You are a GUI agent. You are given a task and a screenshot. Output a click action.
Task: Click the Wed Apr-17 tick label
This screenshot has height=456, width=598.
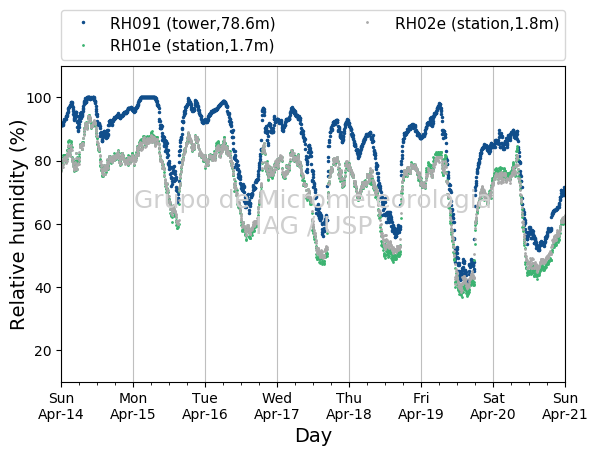[x=277, y=406]
